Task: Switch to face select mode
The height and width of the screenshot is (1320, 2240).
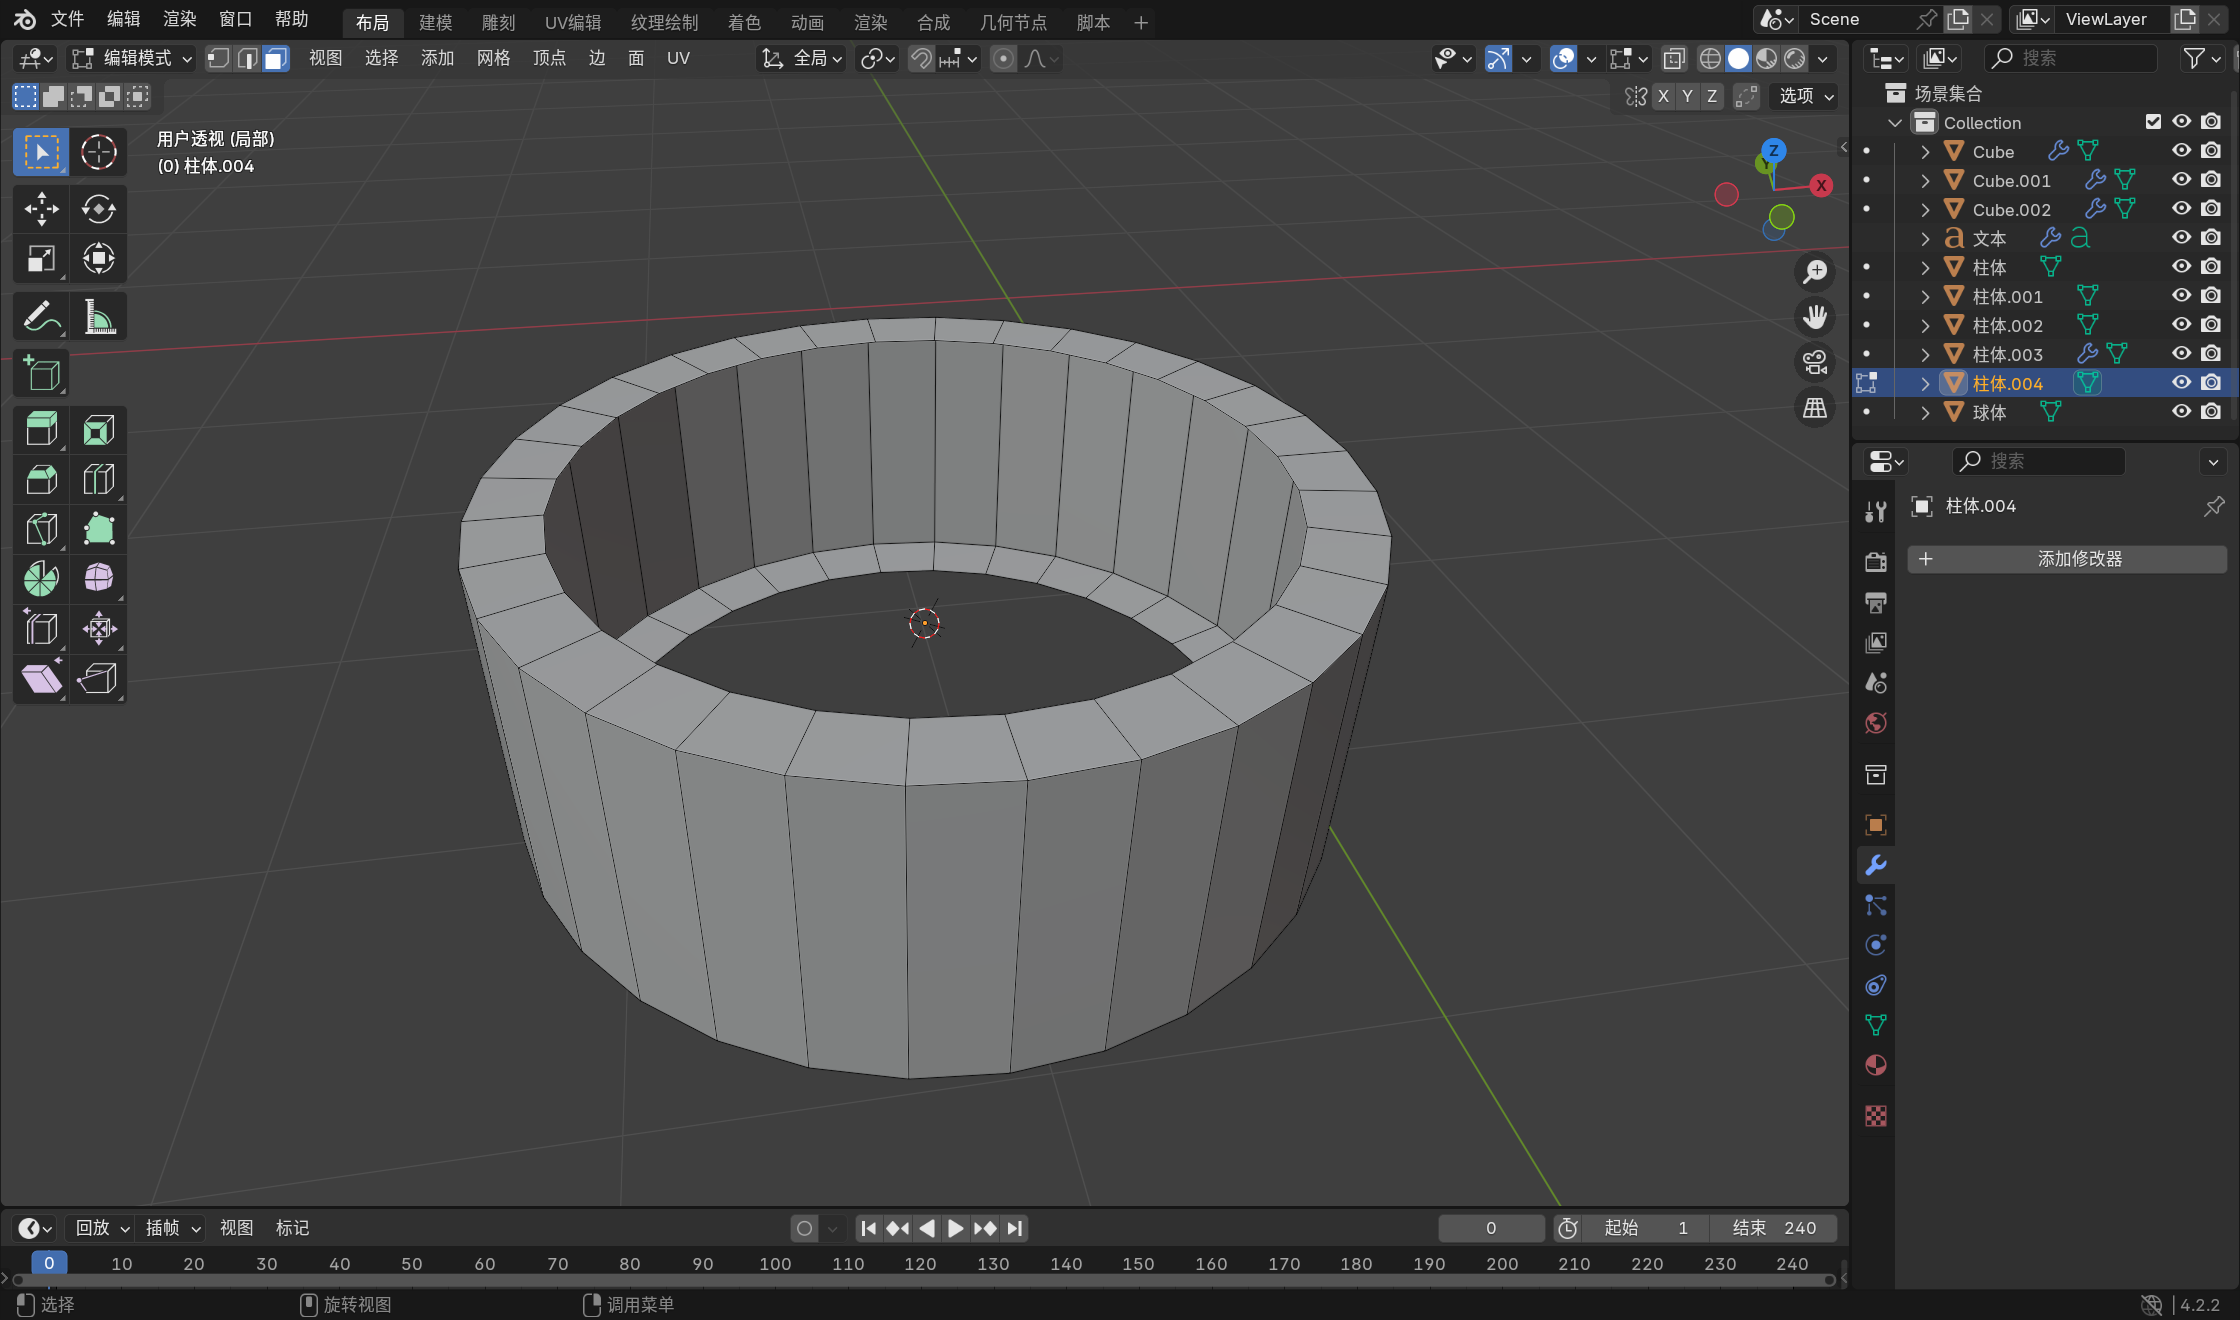Action: click(x=276, y=59)
